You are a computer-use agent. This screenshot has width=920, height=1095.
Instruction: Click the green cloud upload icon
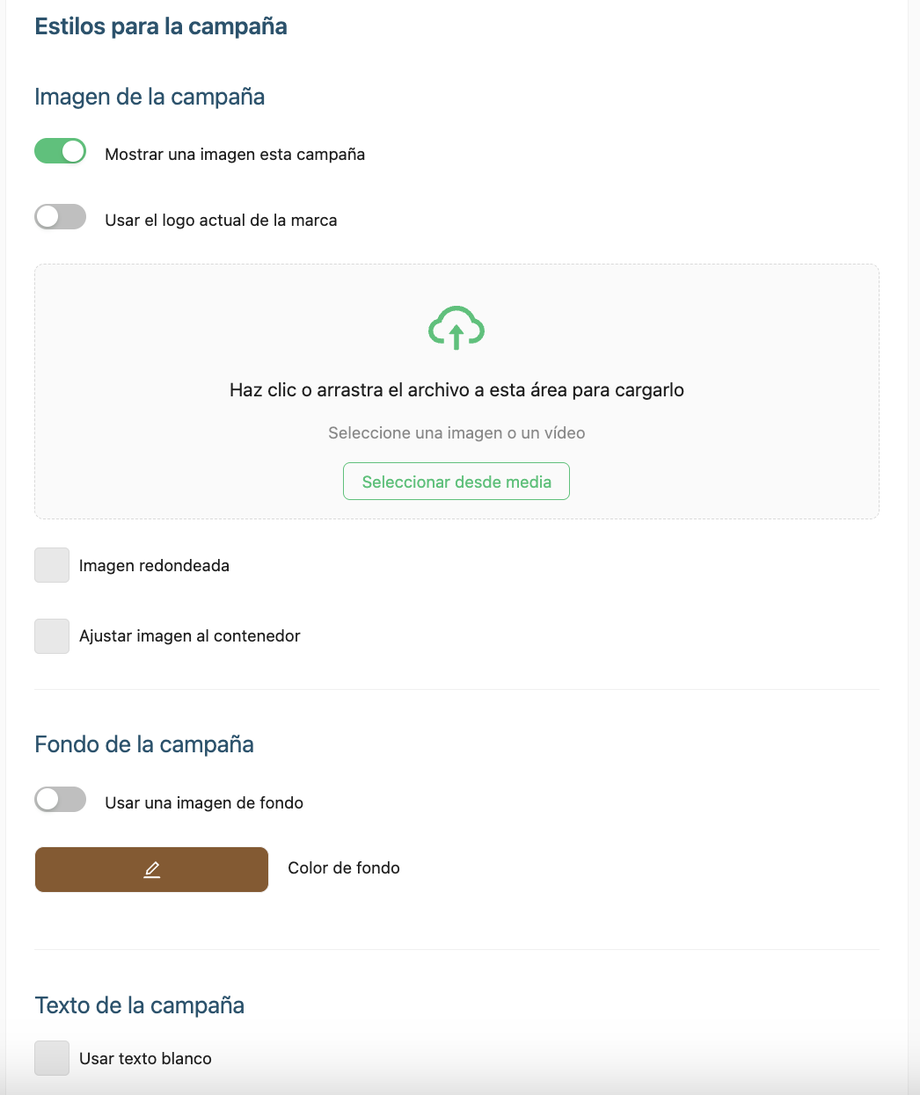tap(456, 328)
